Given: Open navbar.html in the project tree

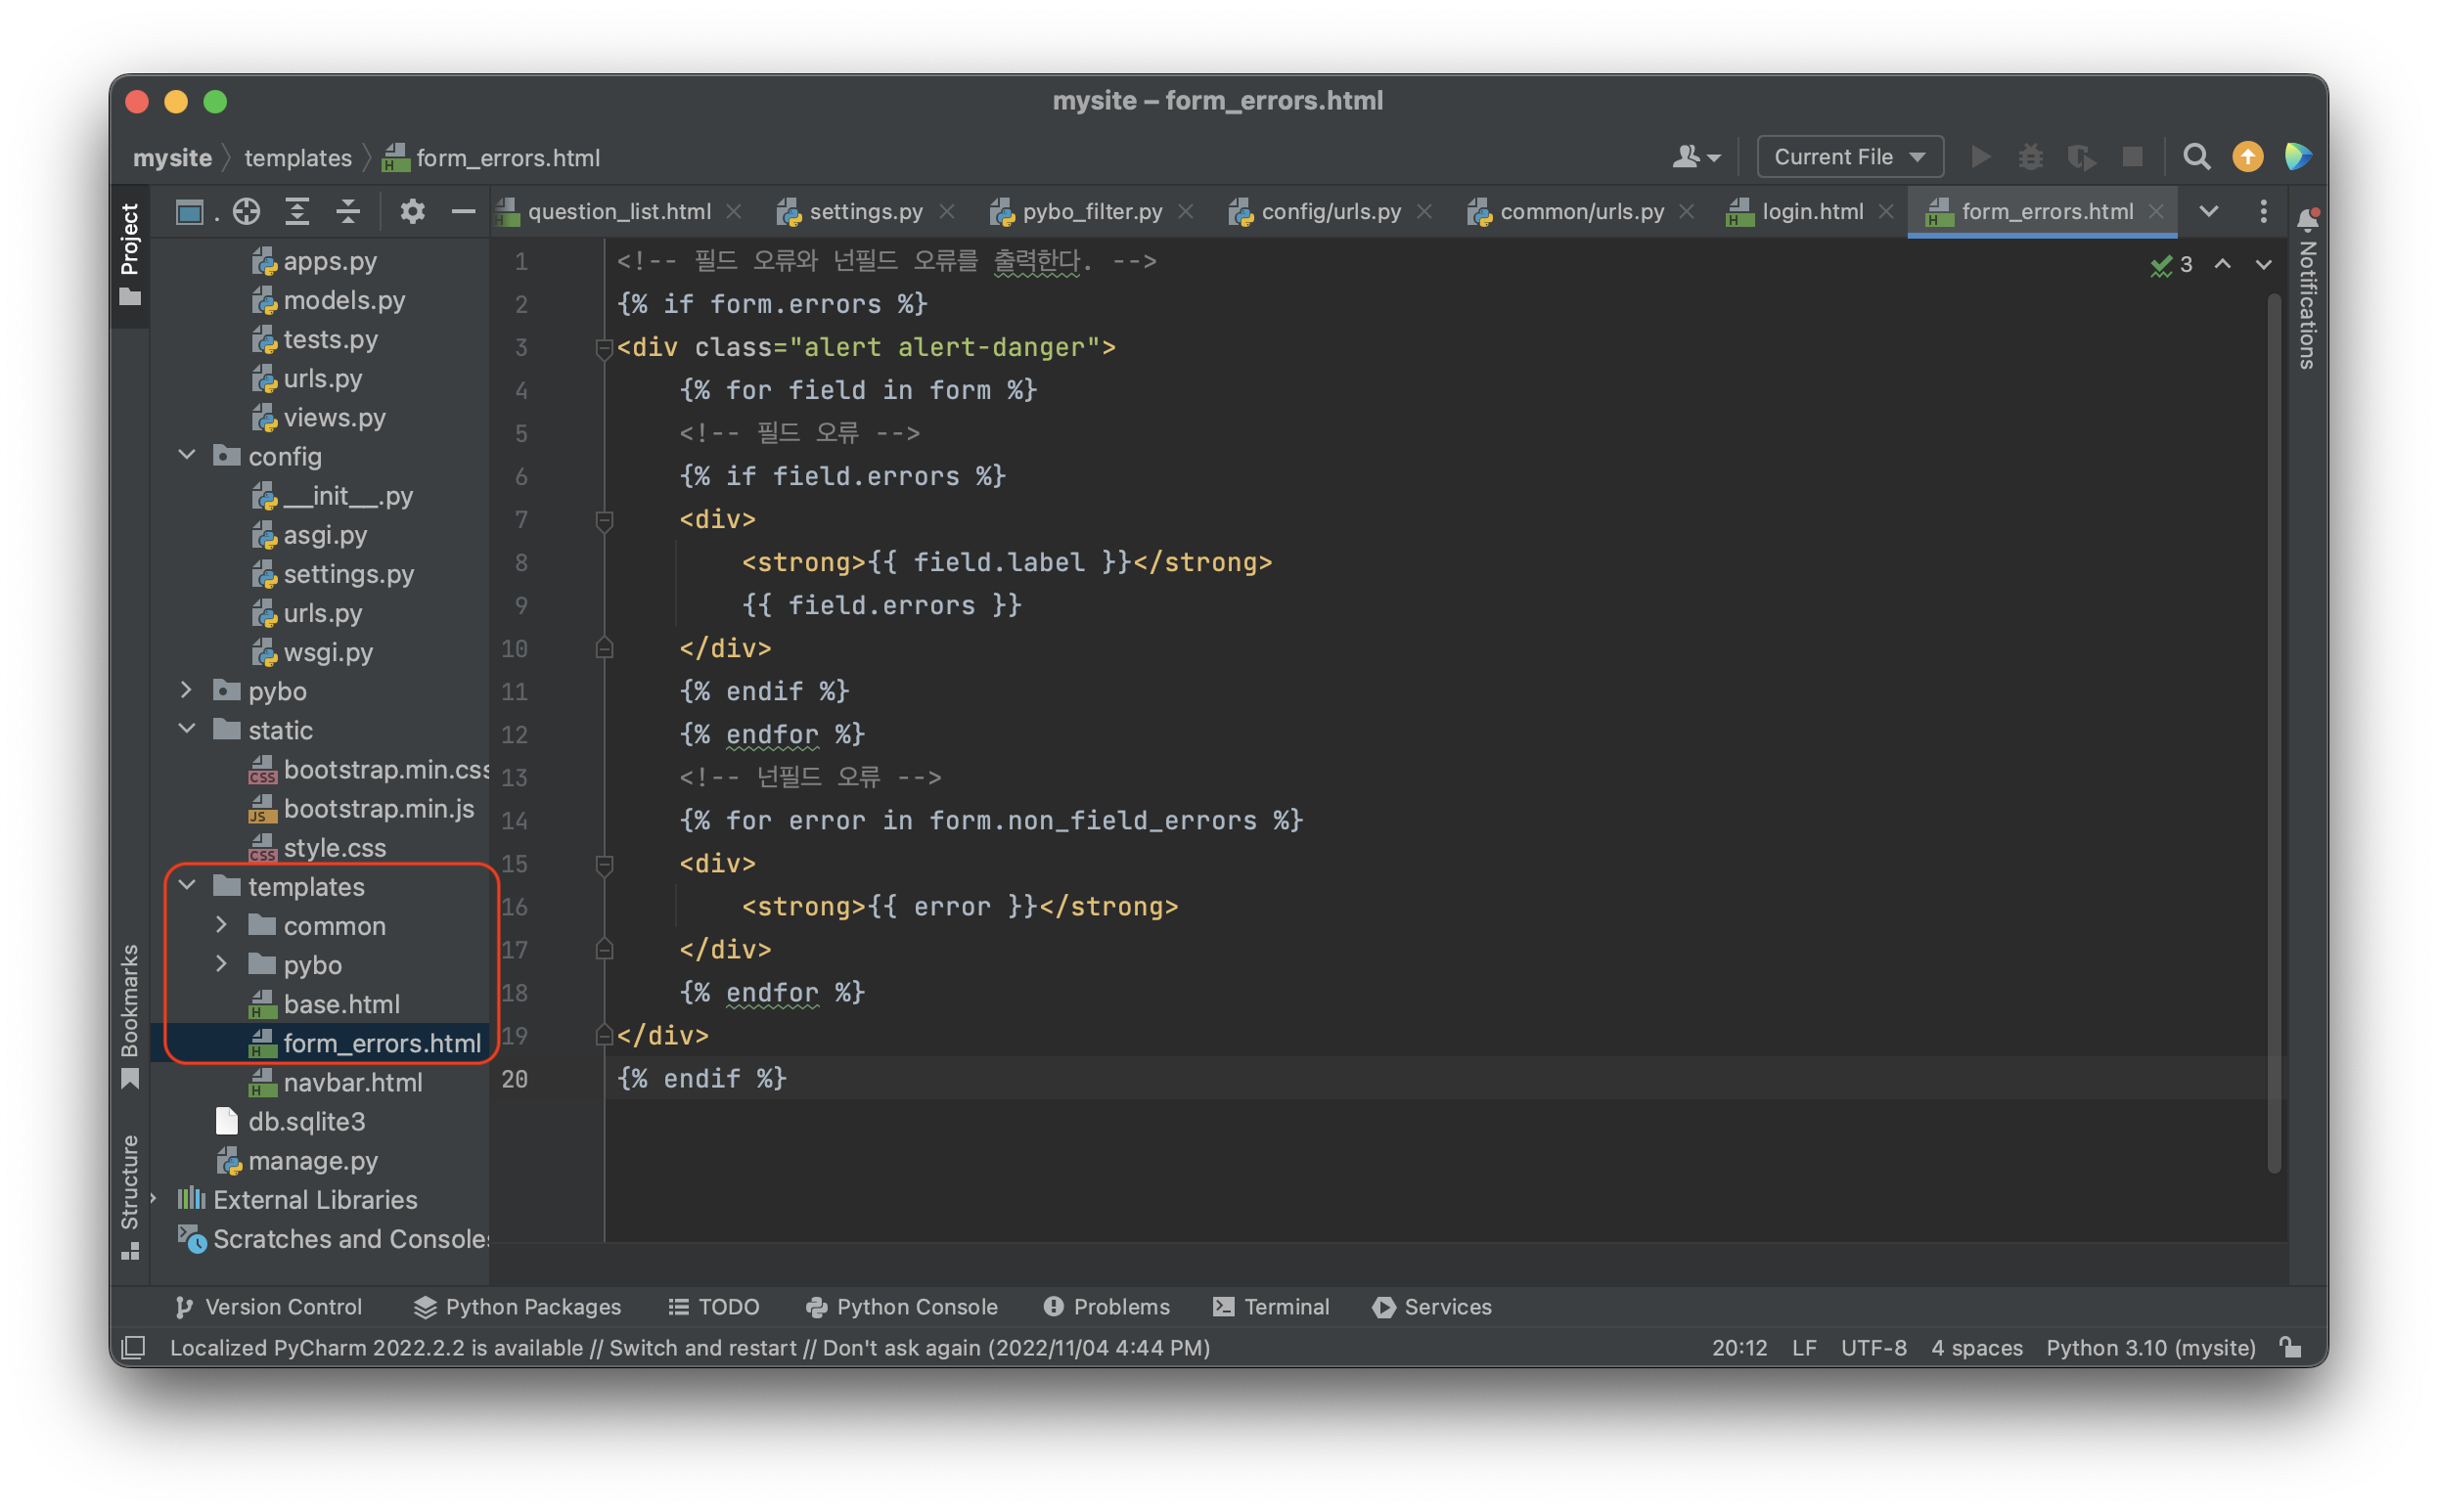Looking at the screenshot, I should pyautogui.click(x=352, y=1082).
